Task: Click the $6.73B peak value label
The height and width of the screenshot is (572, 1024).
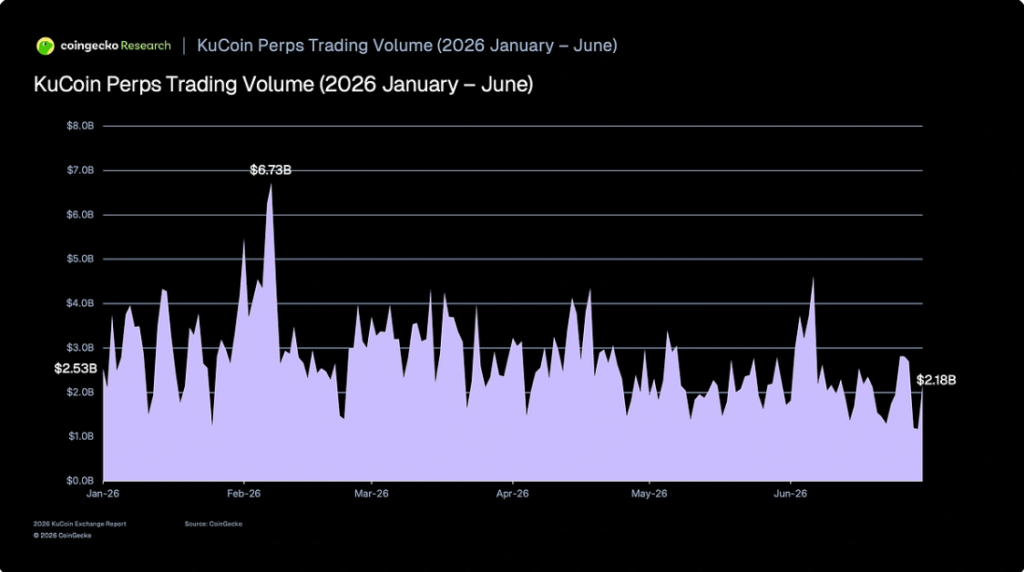Action: pyautogui.click(x=270, y=170)
